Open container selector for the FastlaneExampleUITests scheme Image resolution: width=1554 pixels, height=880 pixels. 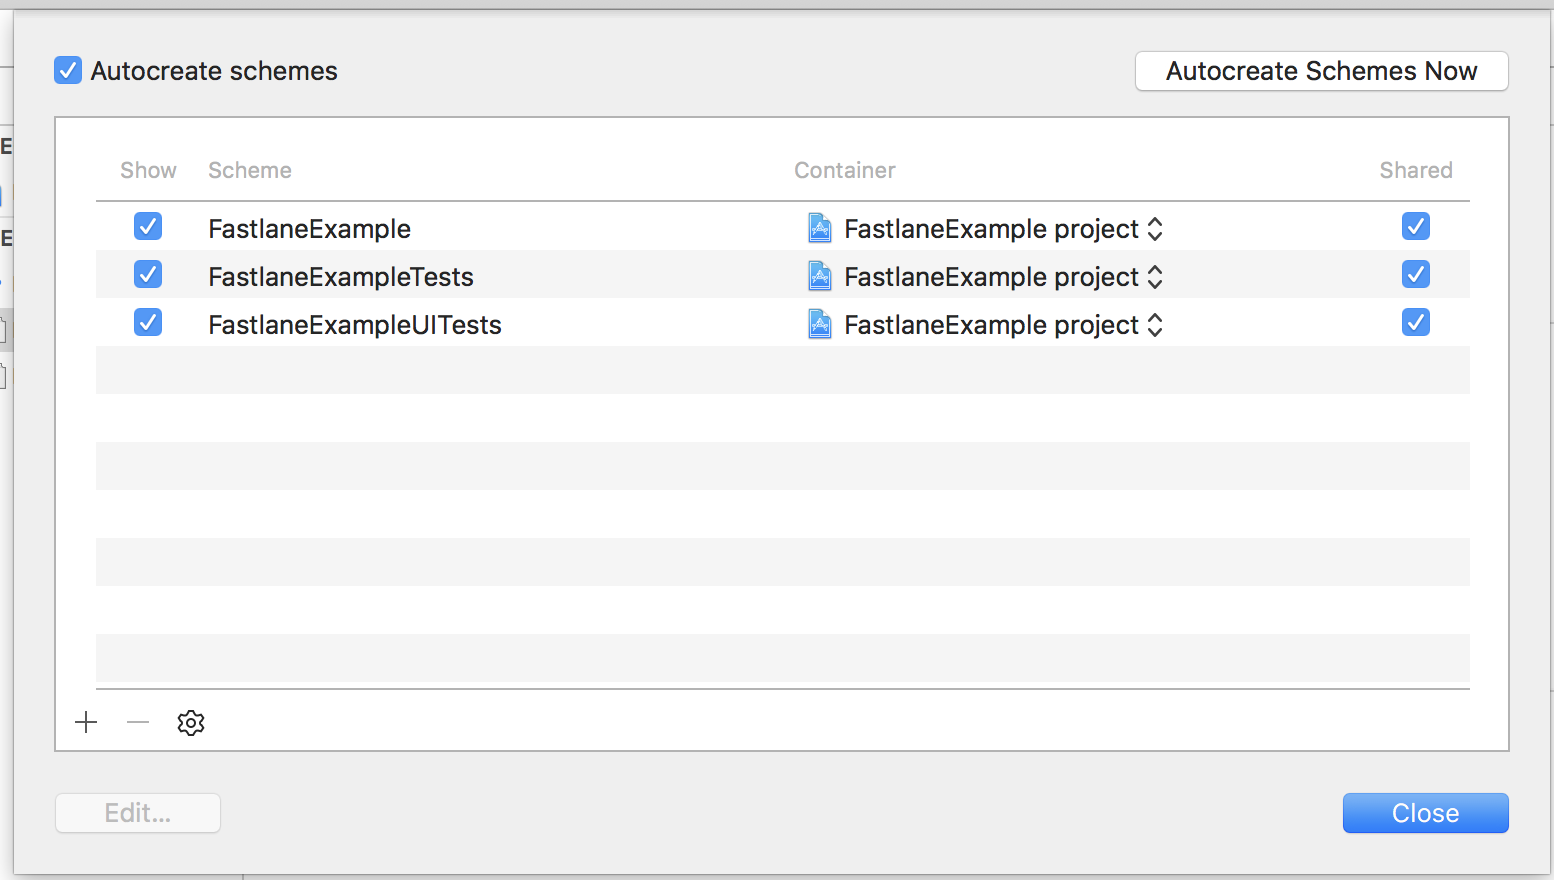(x=1155, y=325)
